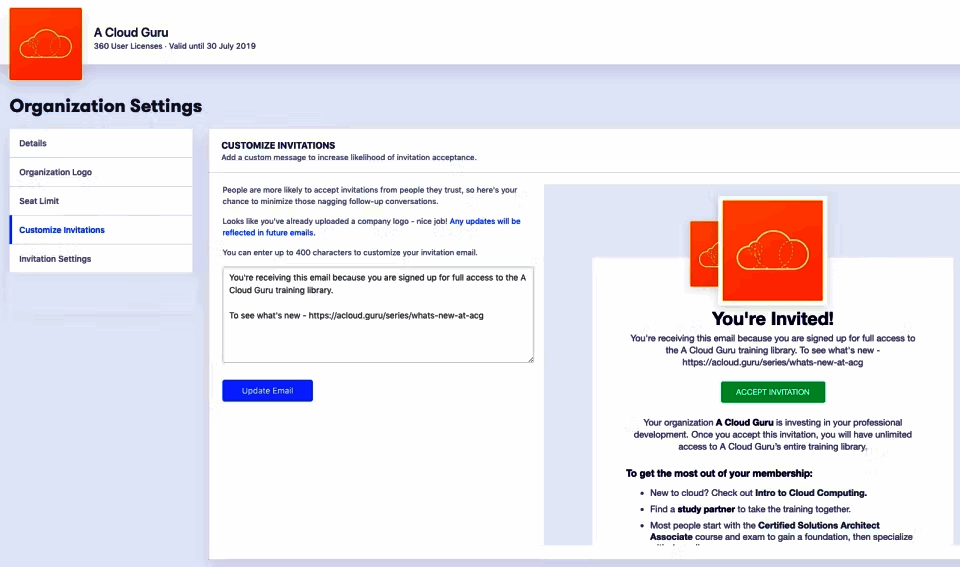Click the 360 User Licenses validity text
This screenshot has width=960, height=567.
[174, 46]
